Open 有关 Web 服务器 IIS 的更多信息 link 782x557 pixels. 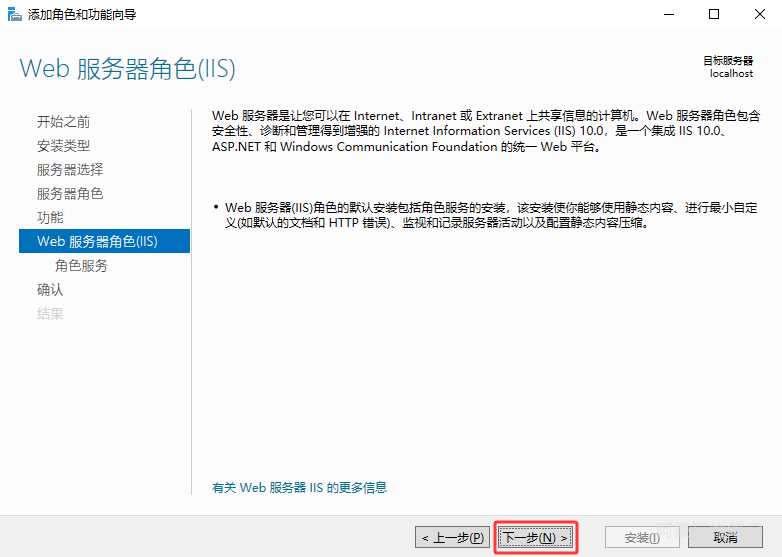(x=299, y=487)
